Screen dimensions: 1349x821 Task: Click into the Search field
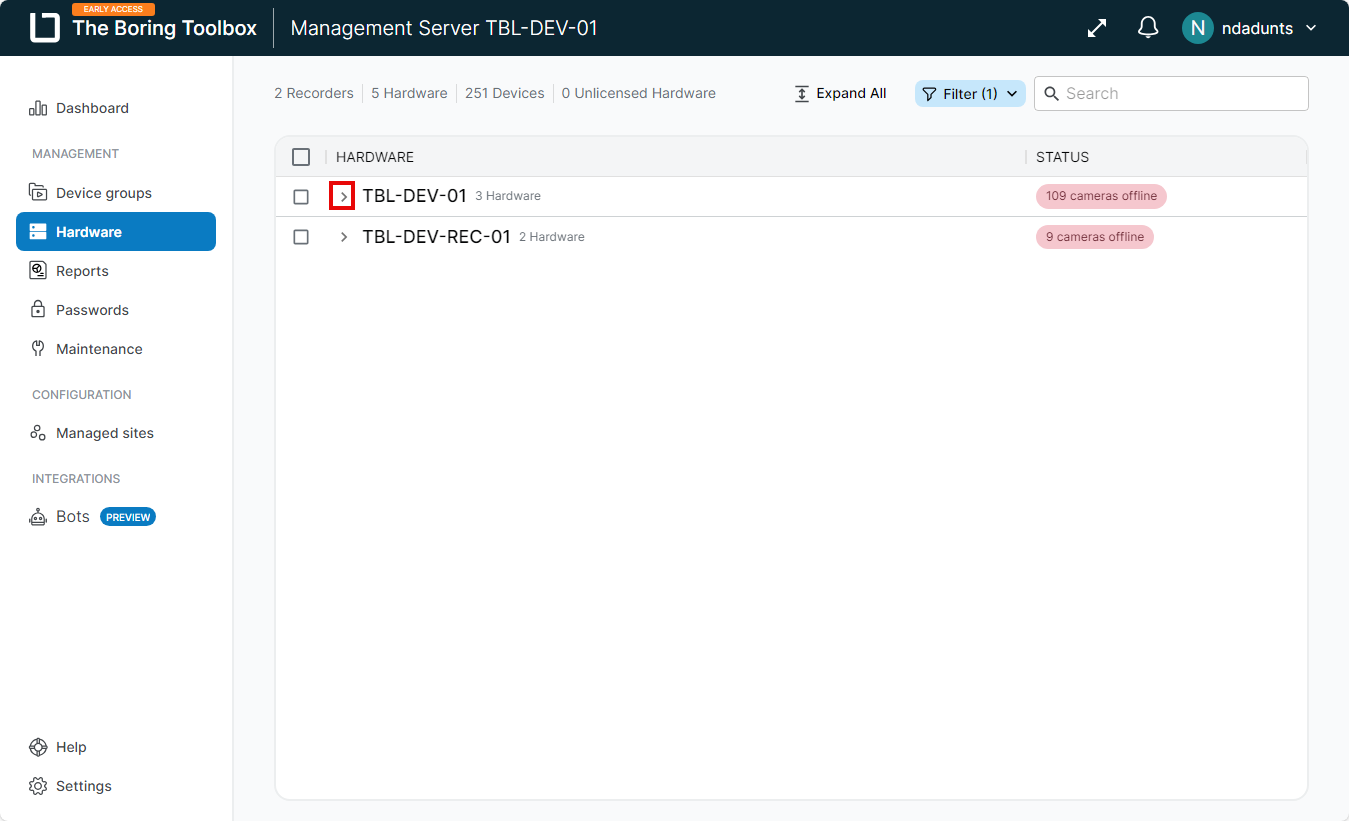(x=1180, y=93)
